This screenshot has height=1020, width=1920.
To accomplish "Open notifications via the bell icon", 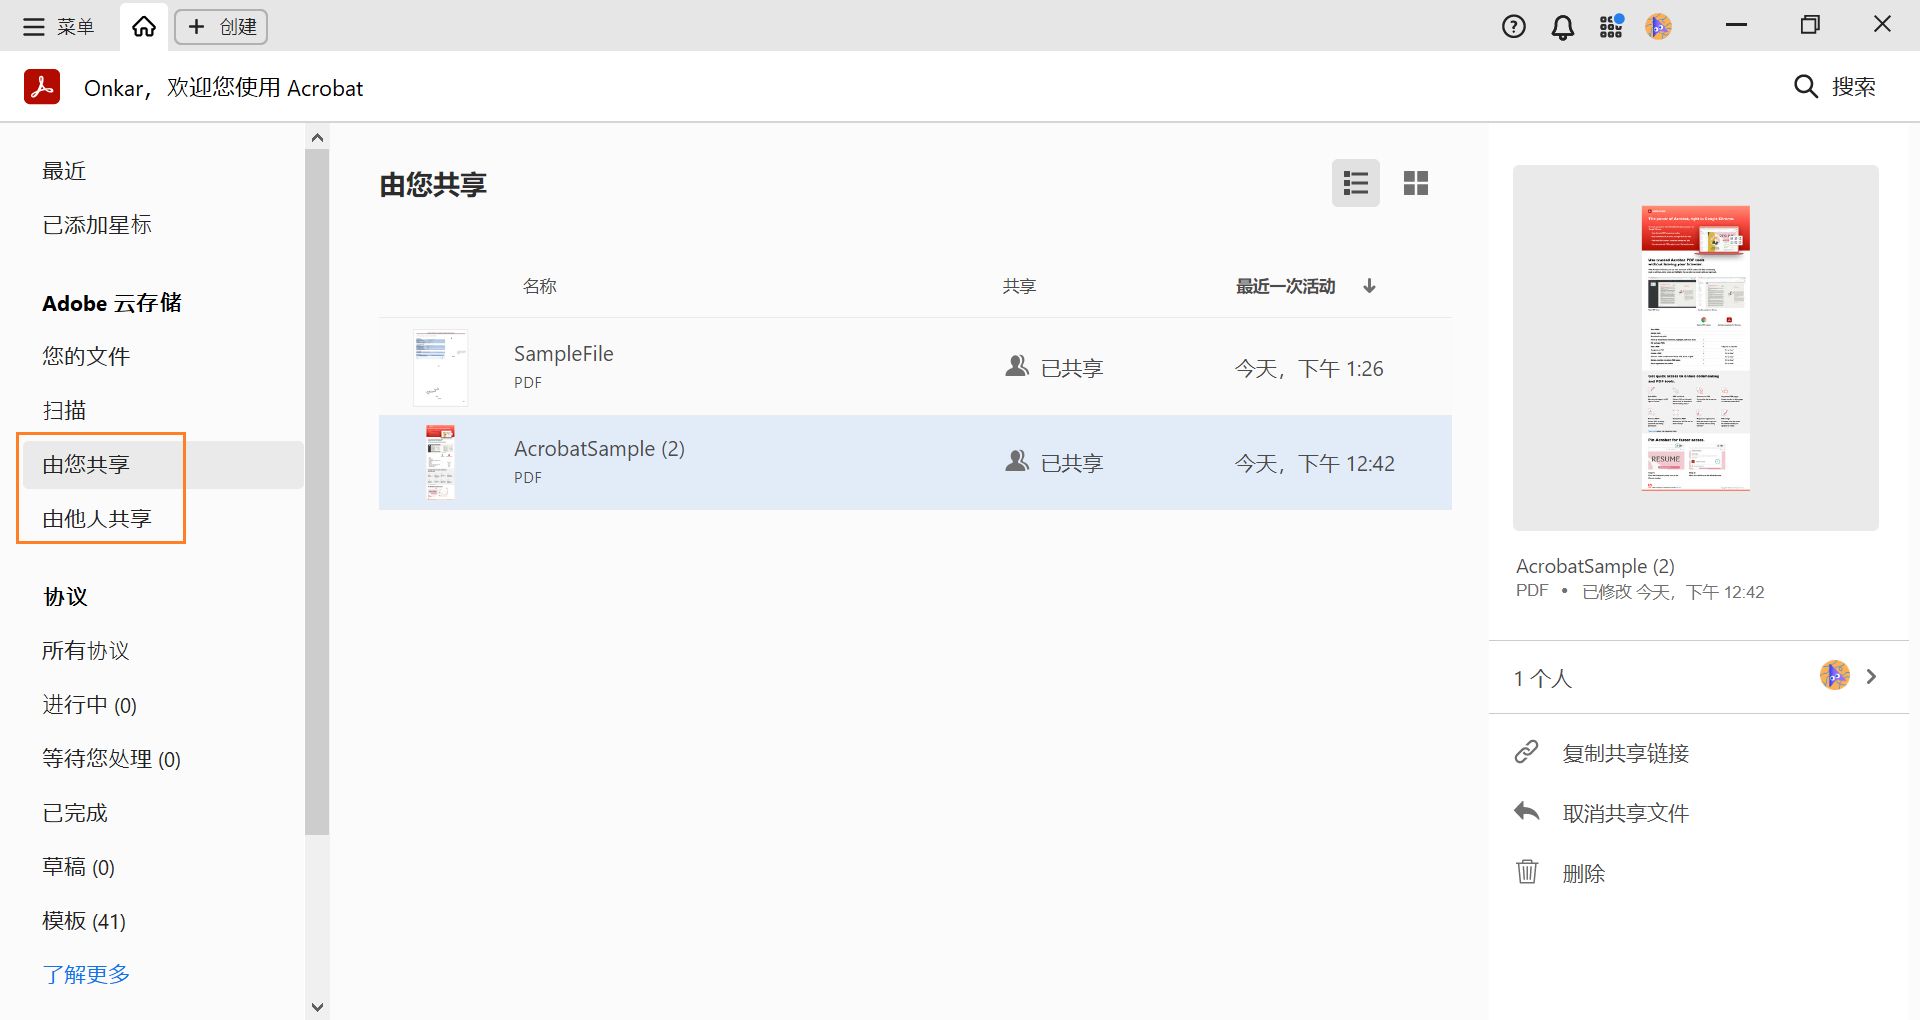I will (x=1562, y=26).
